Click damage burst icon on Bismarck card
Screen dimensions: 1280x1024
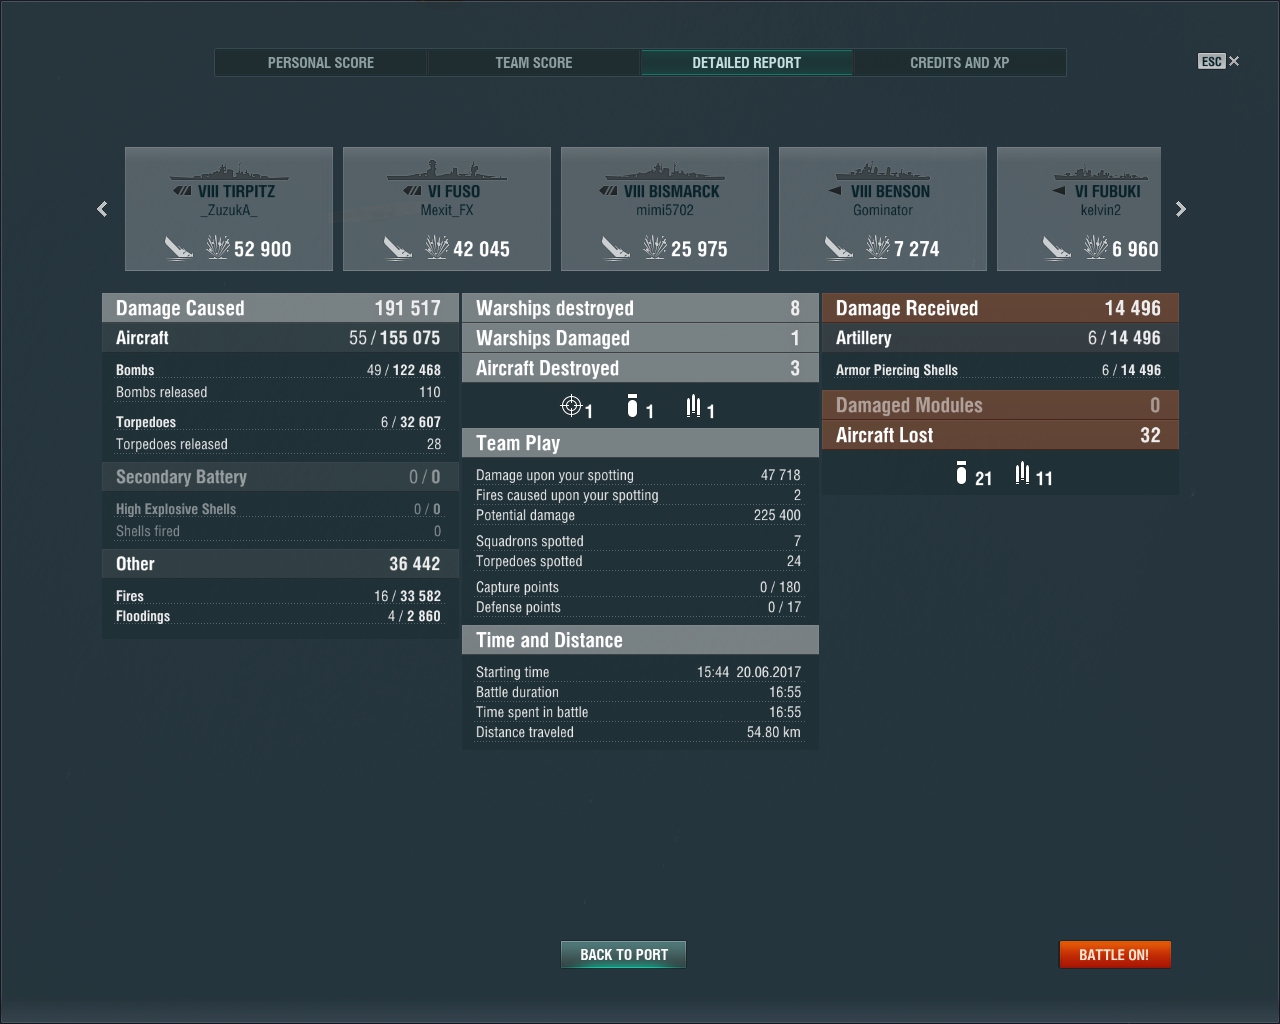pos(655,247)
